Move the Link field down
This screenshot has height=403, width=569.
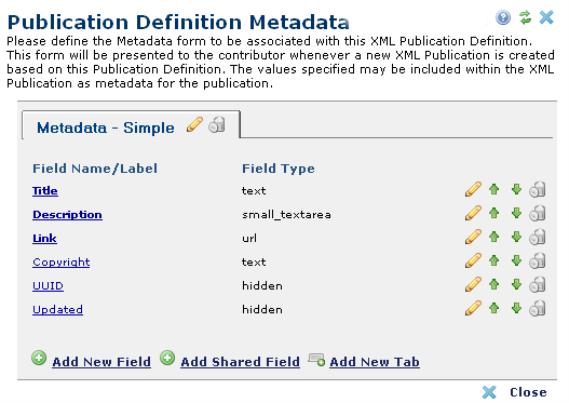pyautogui.click(x=516, y=237)
